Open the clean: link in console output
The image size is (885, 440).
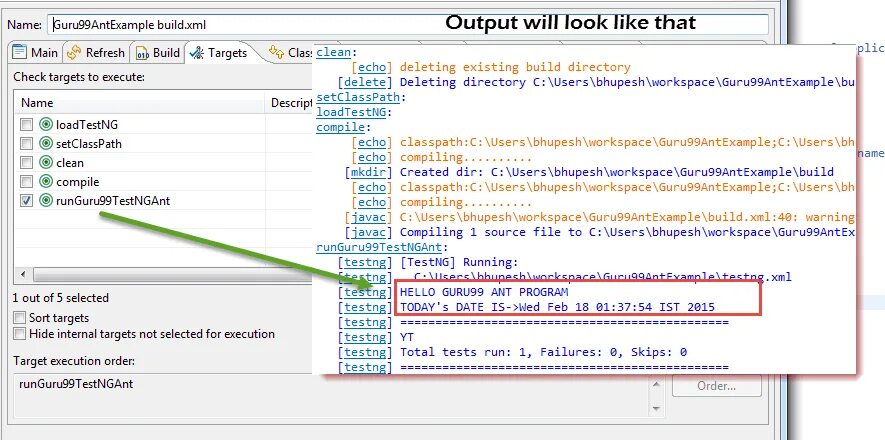[x=334, y=52]
